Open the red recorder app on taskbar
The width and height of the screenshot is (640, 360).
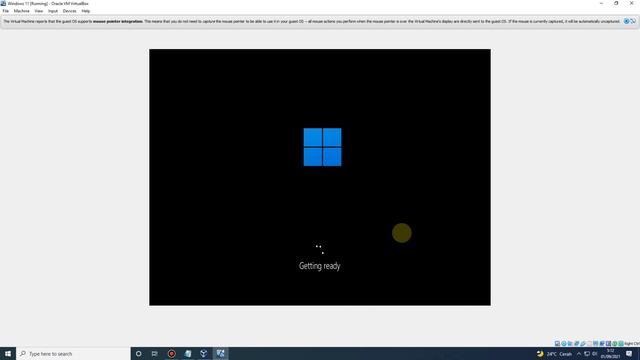pyautogui.click(x=171, y=353)
